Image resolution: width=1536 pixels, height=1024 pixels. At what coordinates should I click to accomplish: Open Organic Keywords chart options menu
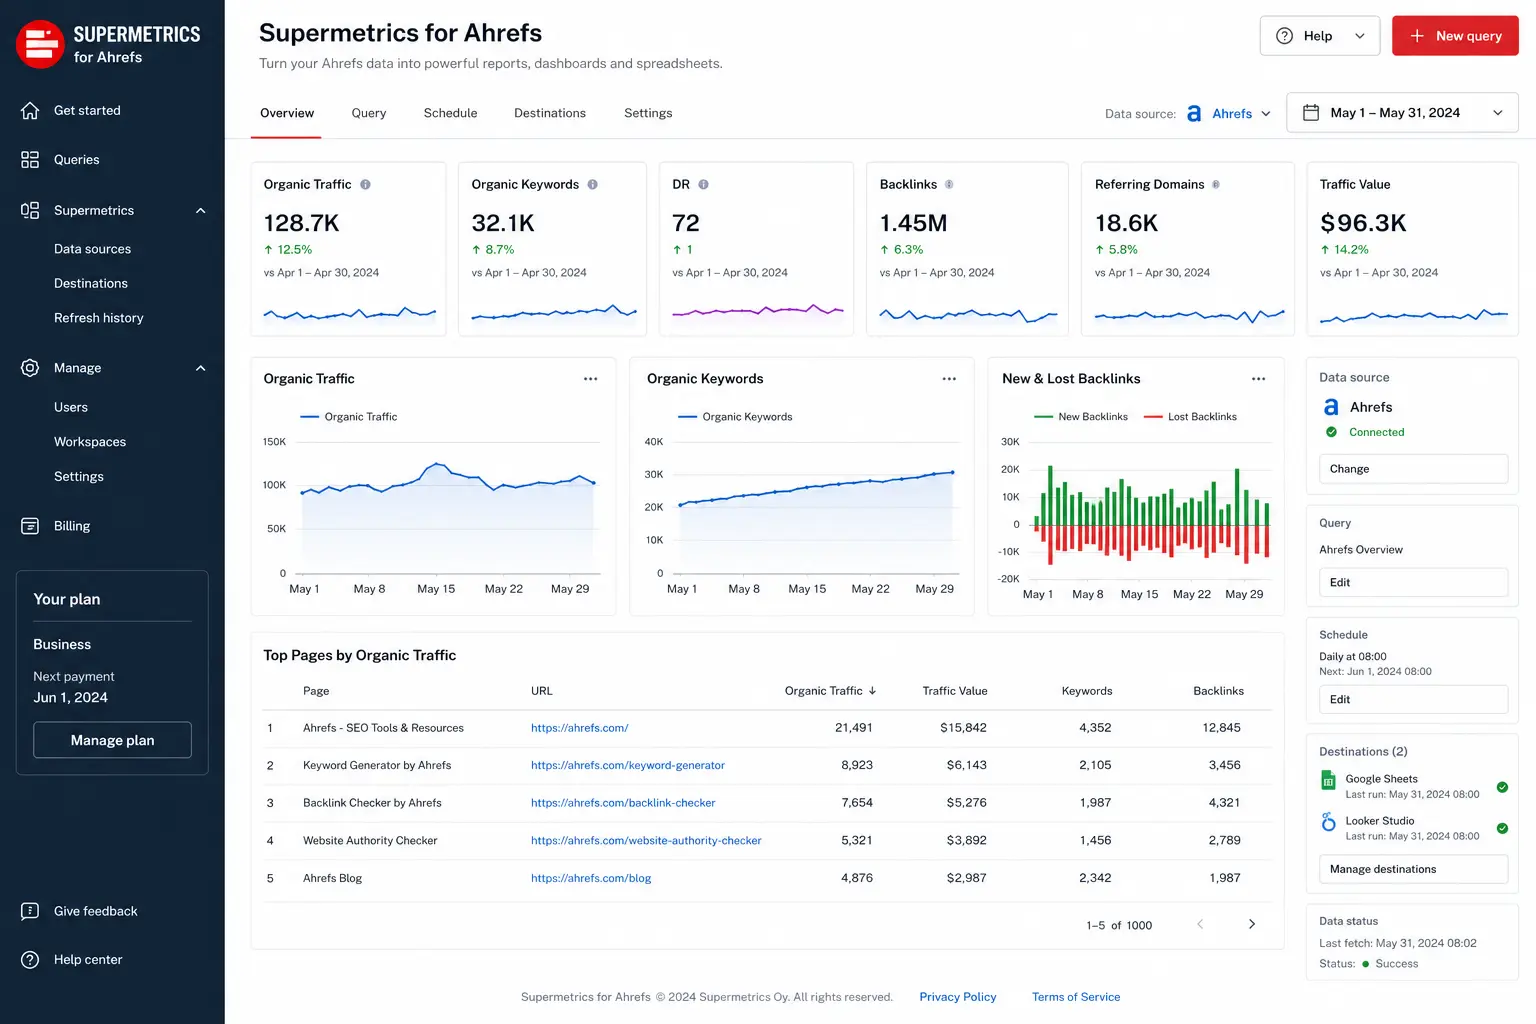pos(949,379)
